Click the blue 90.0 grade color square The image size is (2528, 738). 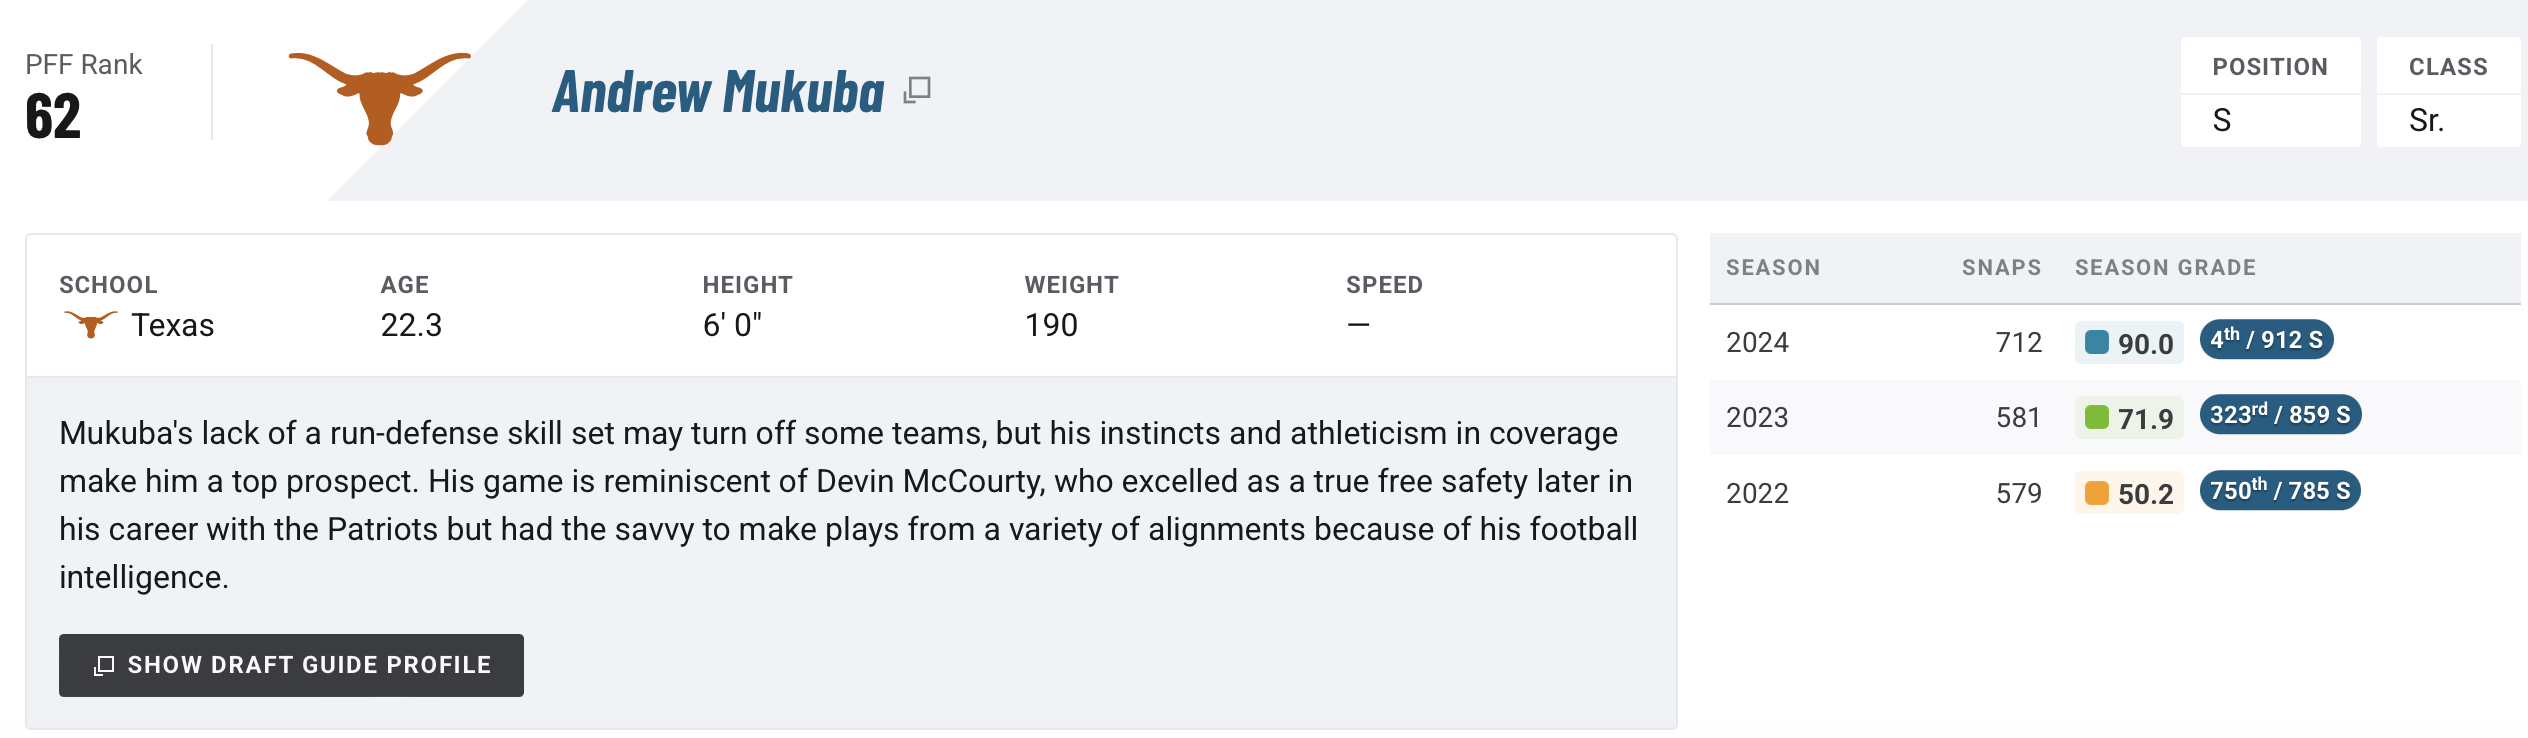[x=2097, y=342]
